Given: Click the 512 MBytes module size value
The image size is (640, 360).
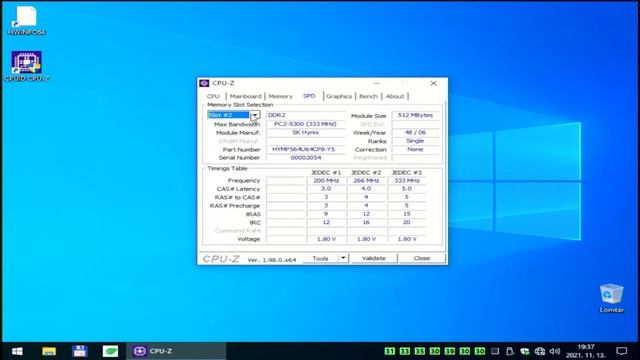Looking at the screenshot, I should coord(415,115).
